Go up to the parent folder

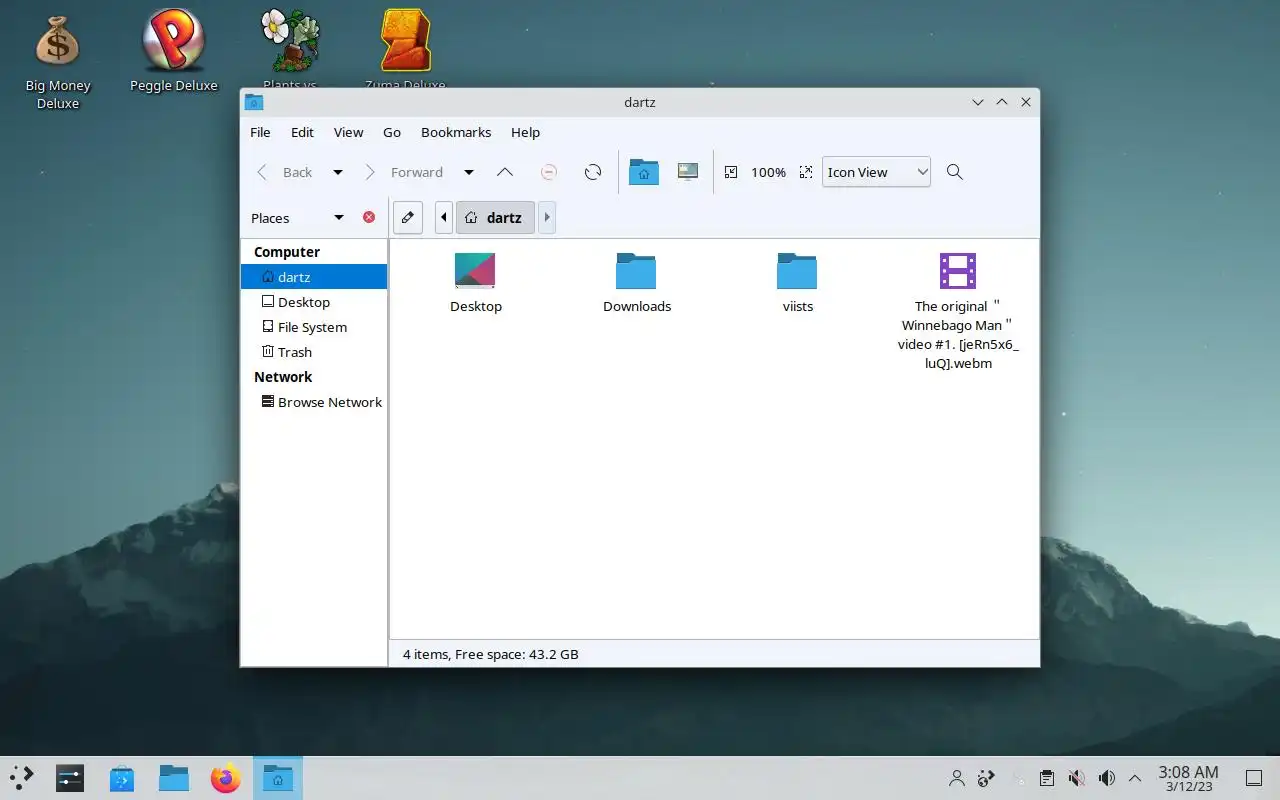click(505, 172)
